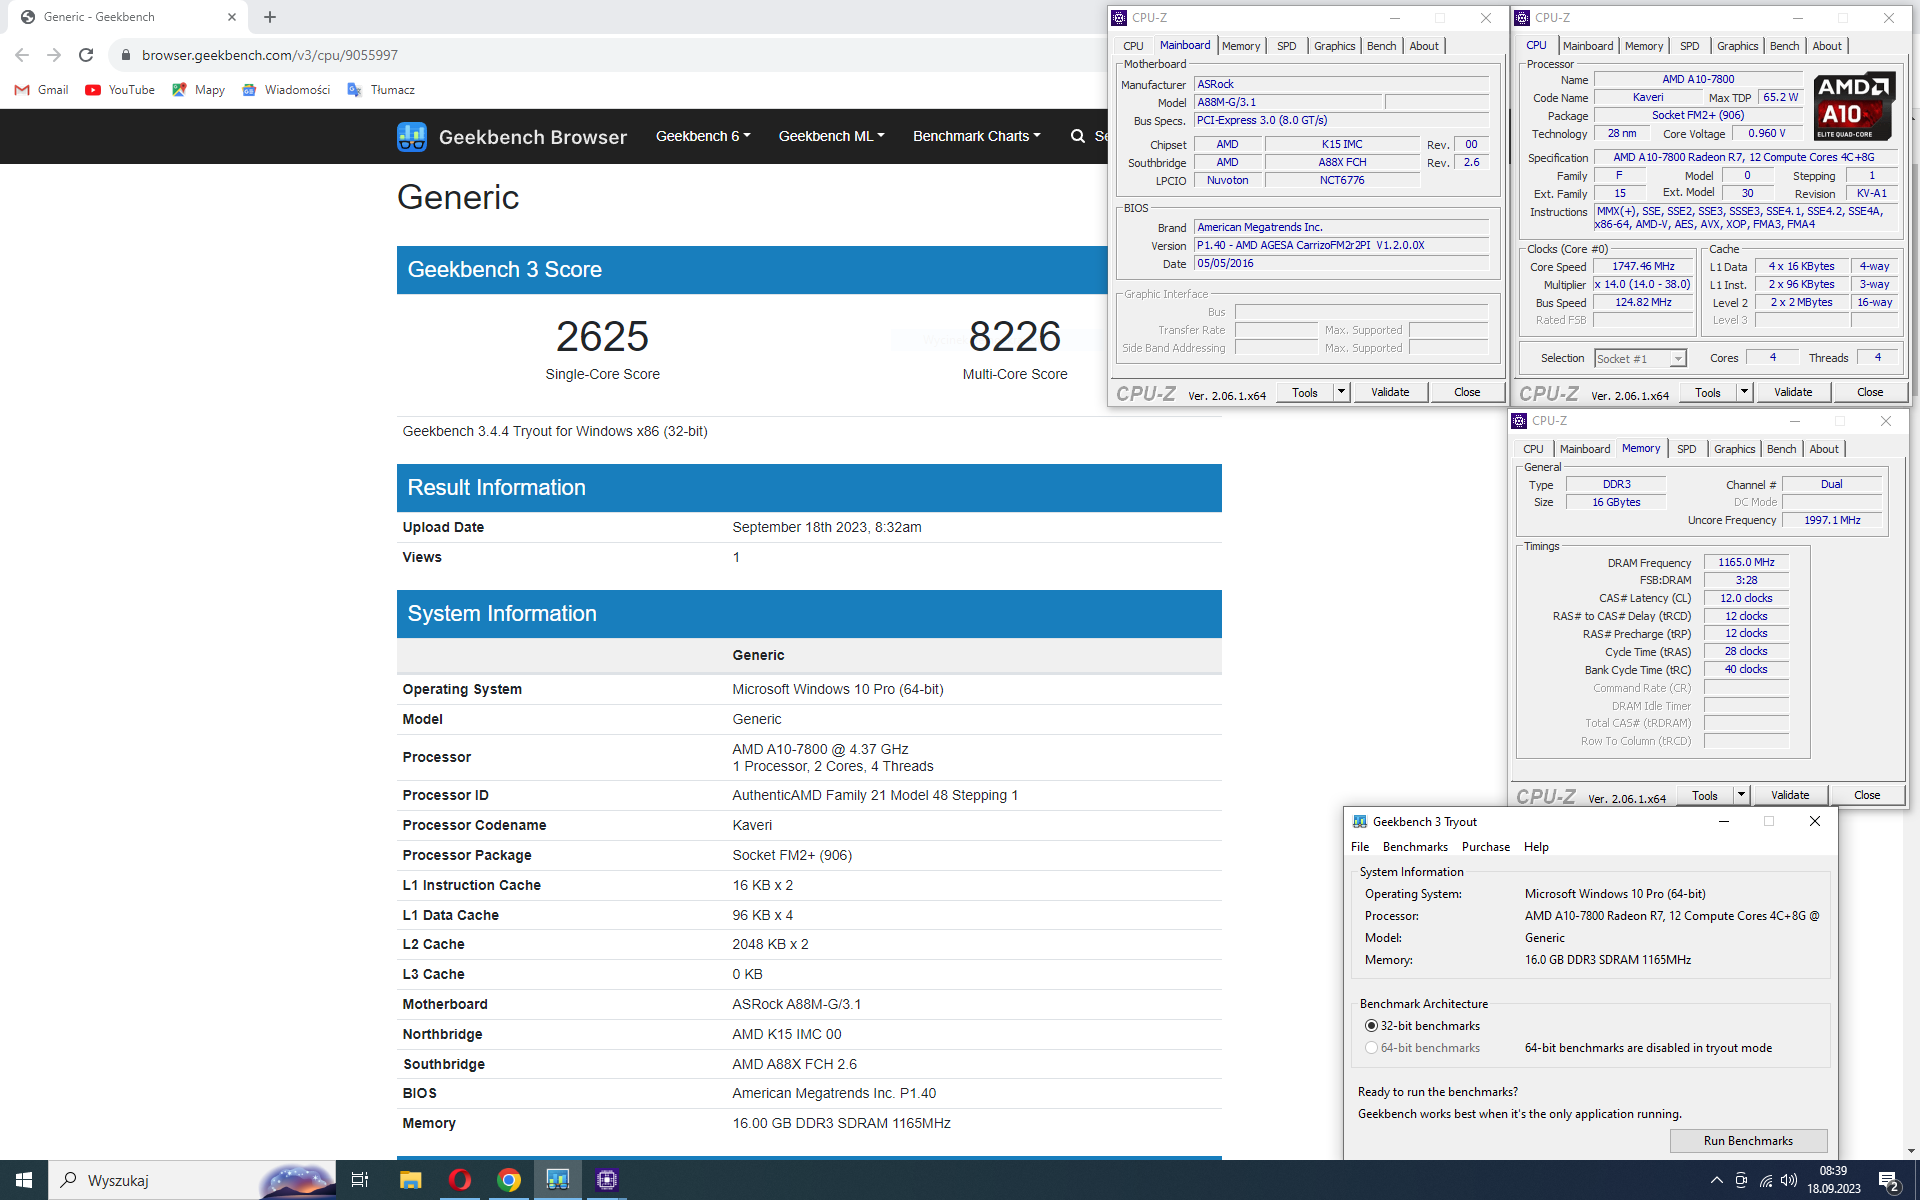Image resolution: width=1920 pixels, height=1200 pixels.
Task: Open the Gmail bookmark
Action: click(x=42, y=90)
